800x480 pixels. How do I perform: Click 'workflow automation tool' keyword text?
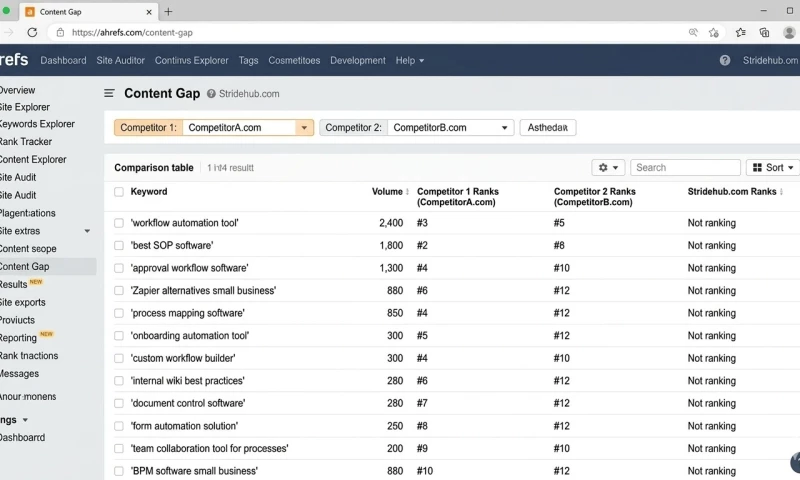point(185,223)
